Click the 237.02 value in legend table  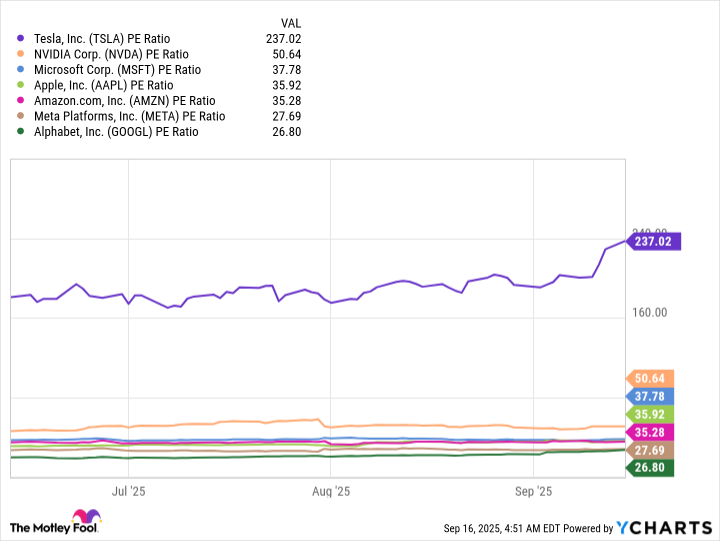(x=283, y=39)
